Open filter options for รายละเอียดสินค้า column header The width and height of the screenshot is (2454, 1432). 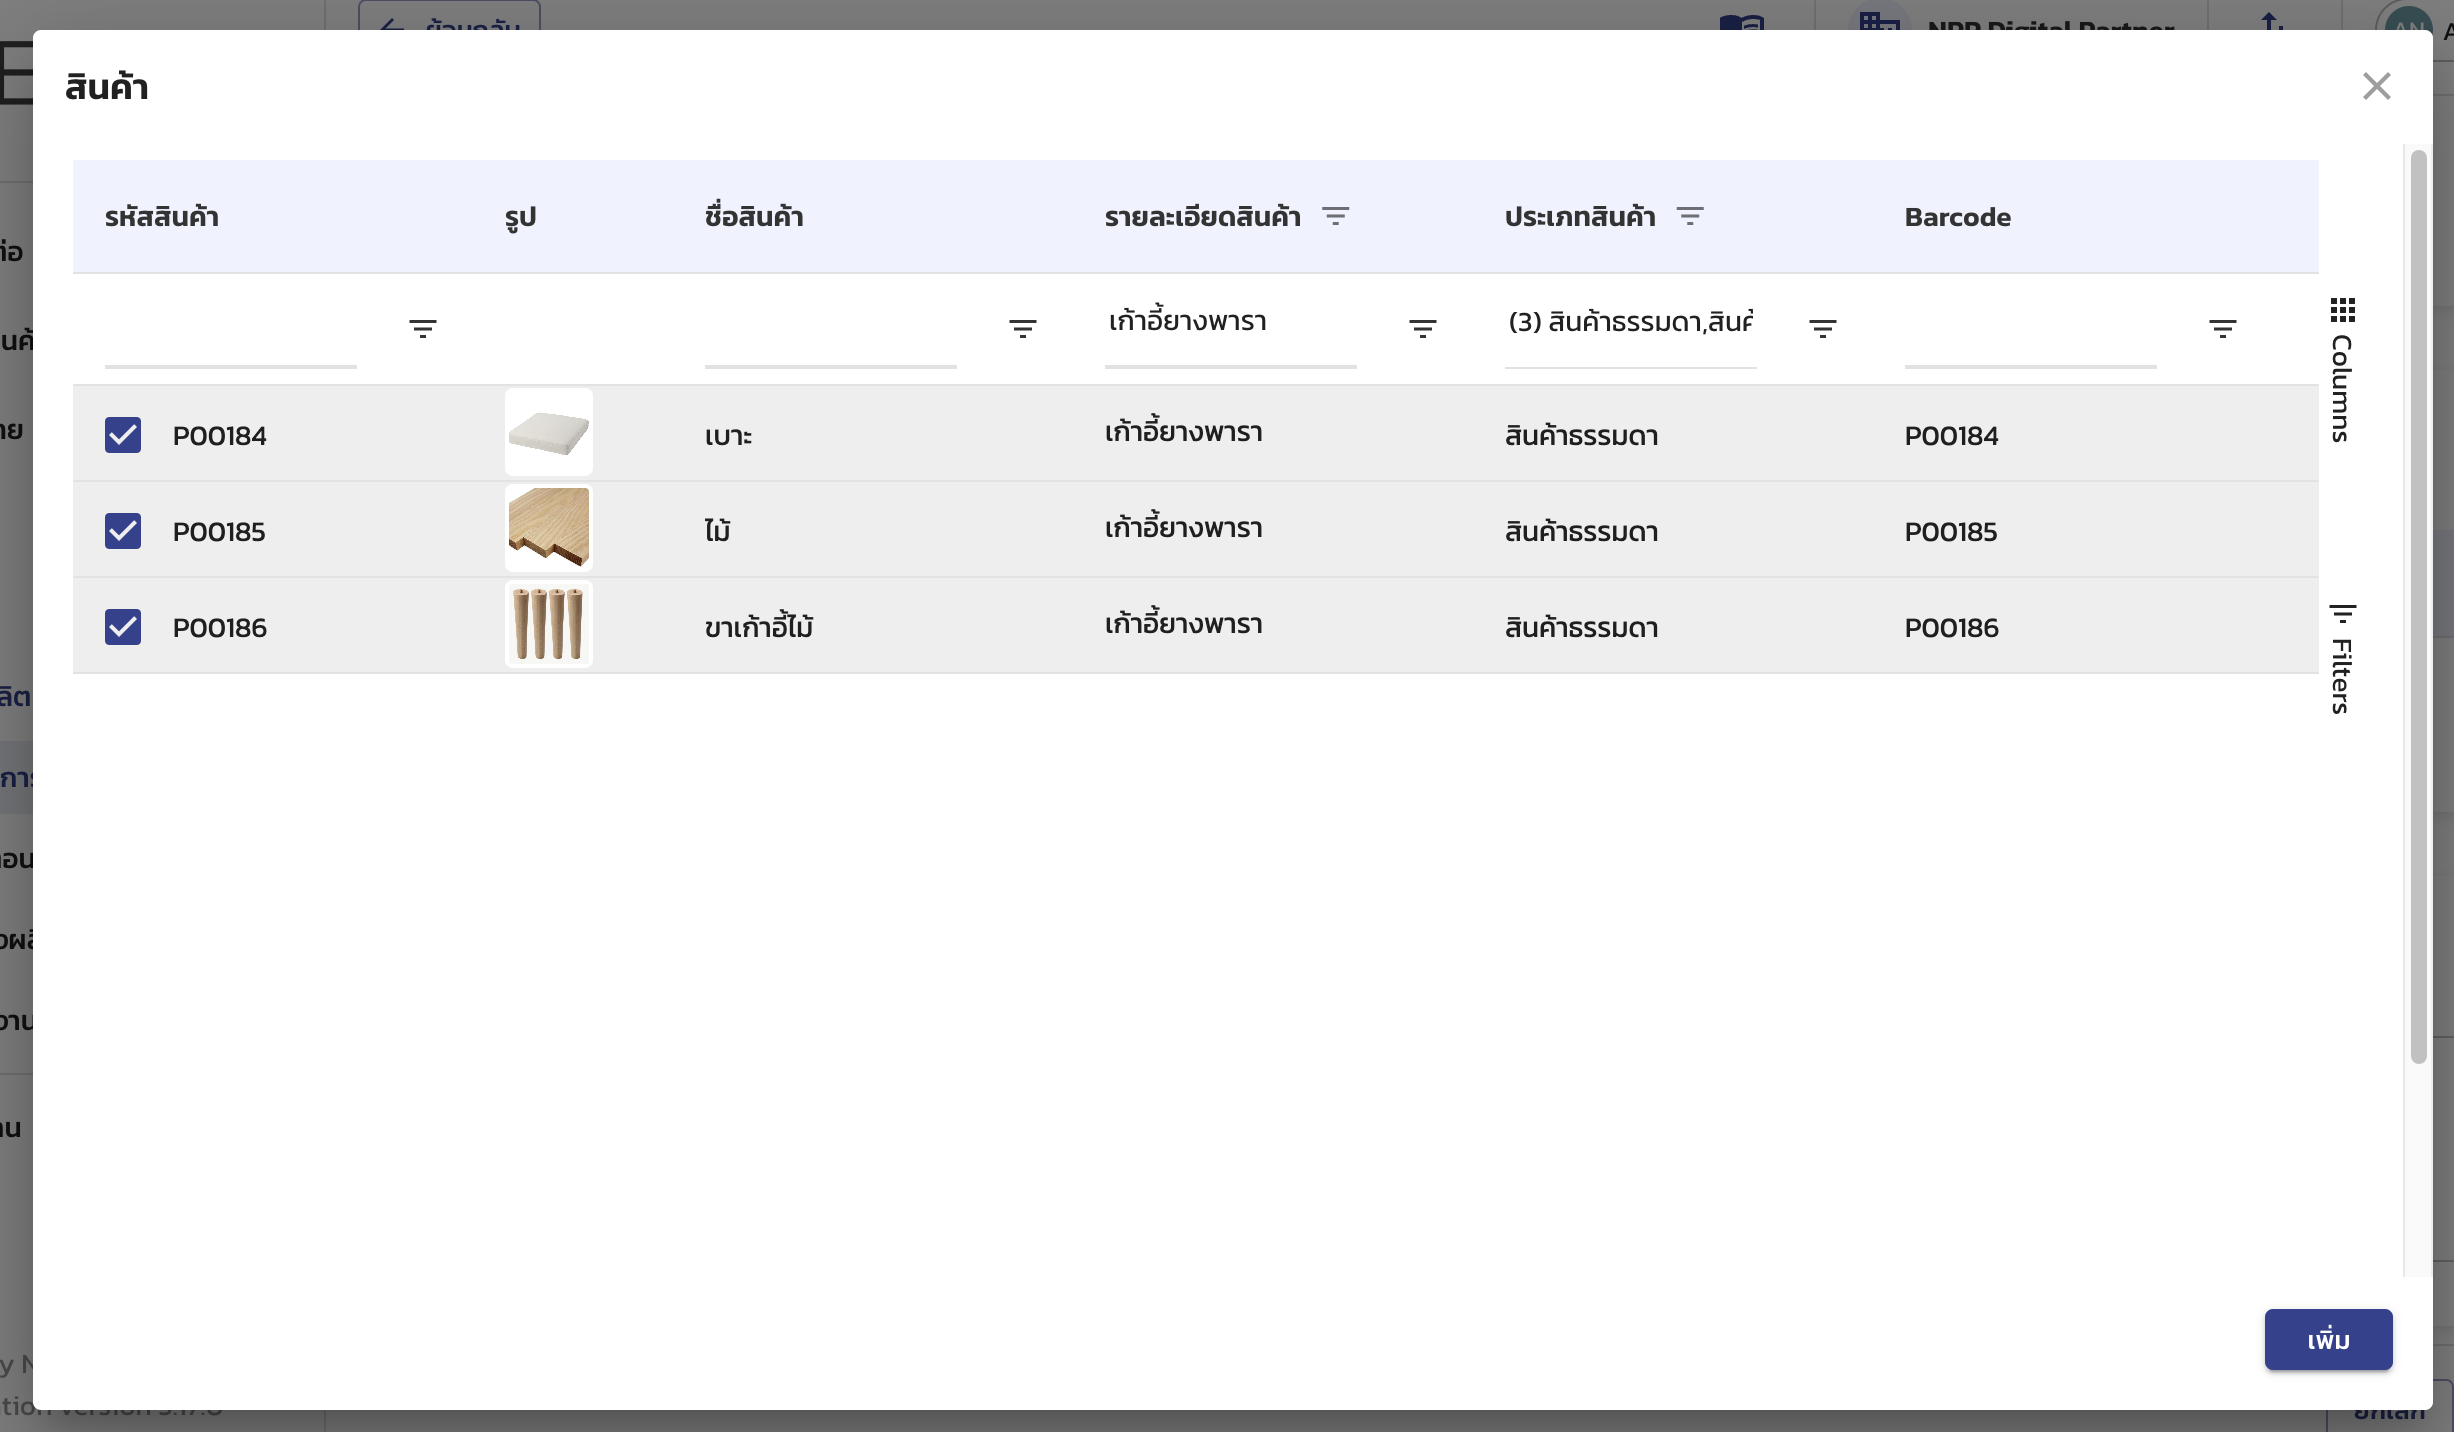coord(1338,216)
